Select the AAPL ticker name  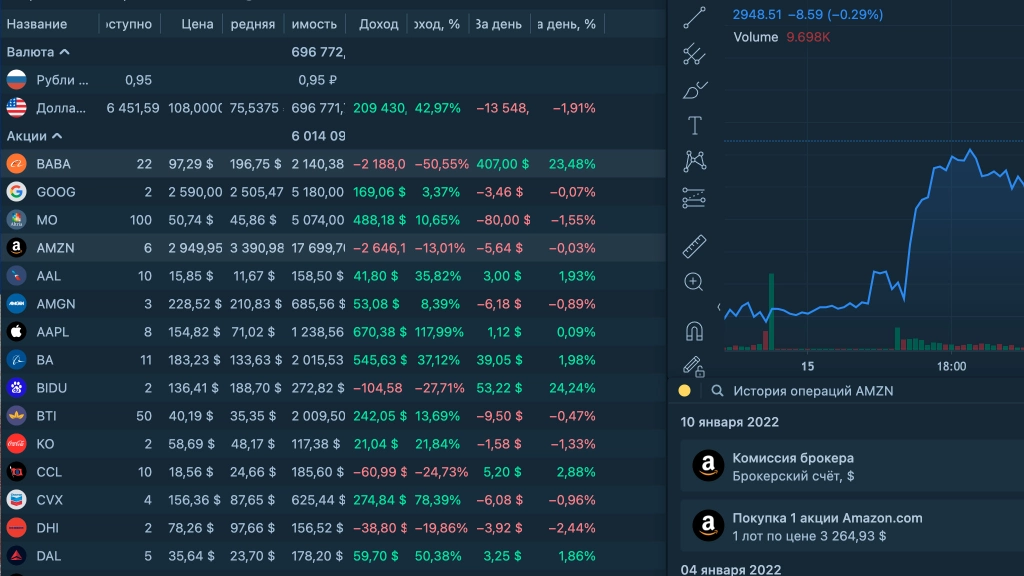coord(52,332)
